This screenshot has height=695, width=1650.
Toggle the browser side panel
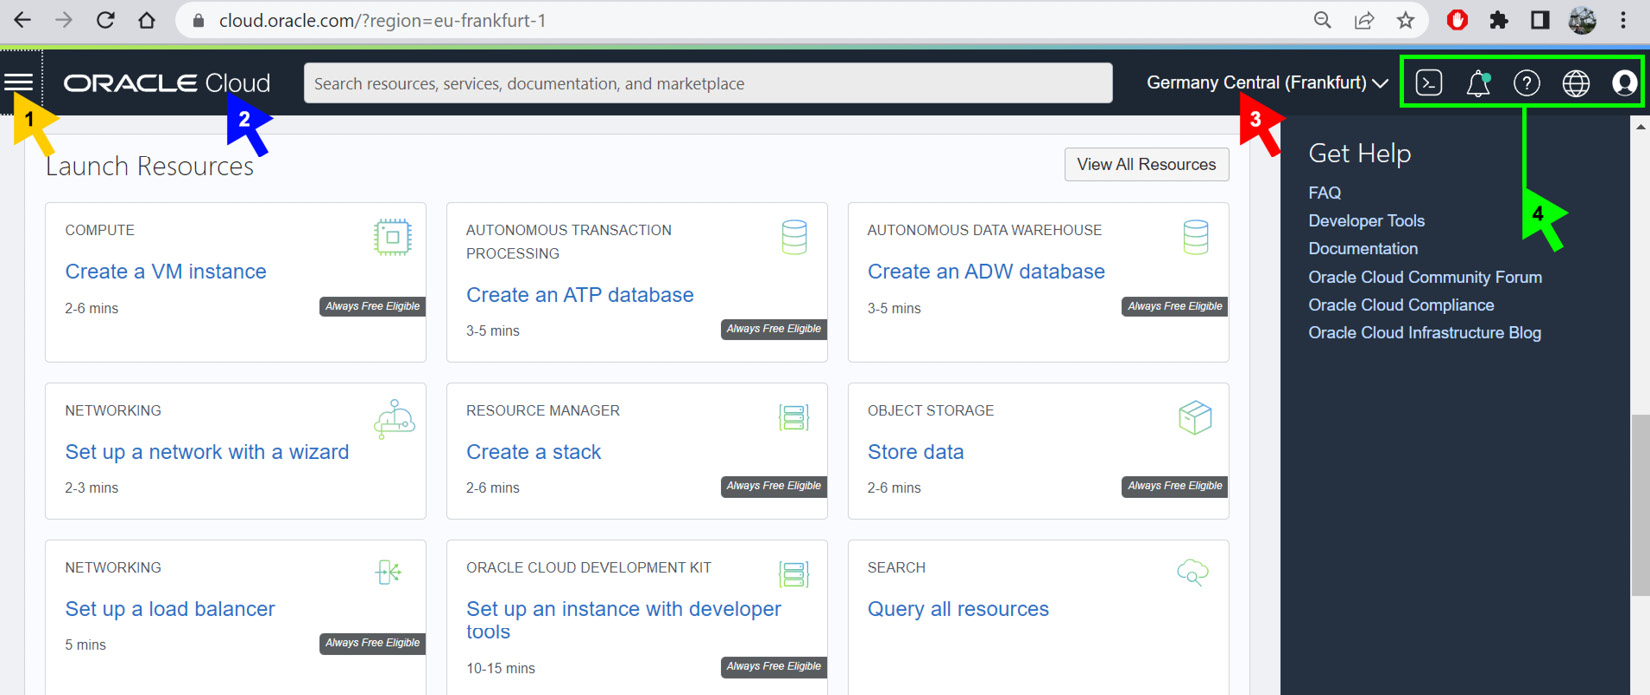point(1540,20)
